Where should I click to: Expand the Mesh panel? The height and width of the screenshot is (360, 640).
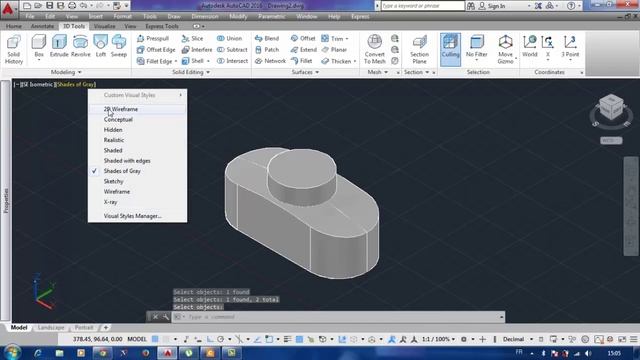tap(378, 72)
